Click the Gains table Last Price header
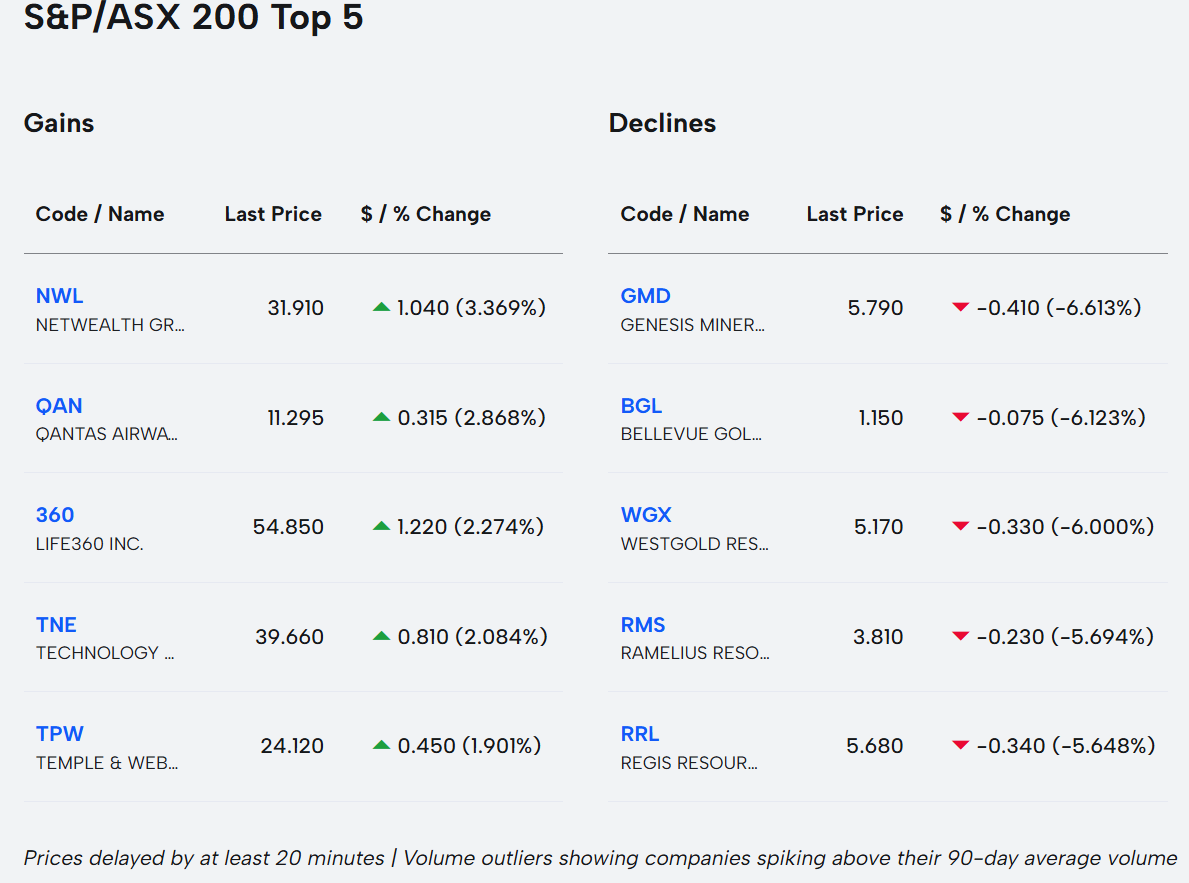Viewport: 1189px width, 883px height. [x=273, y=214]
